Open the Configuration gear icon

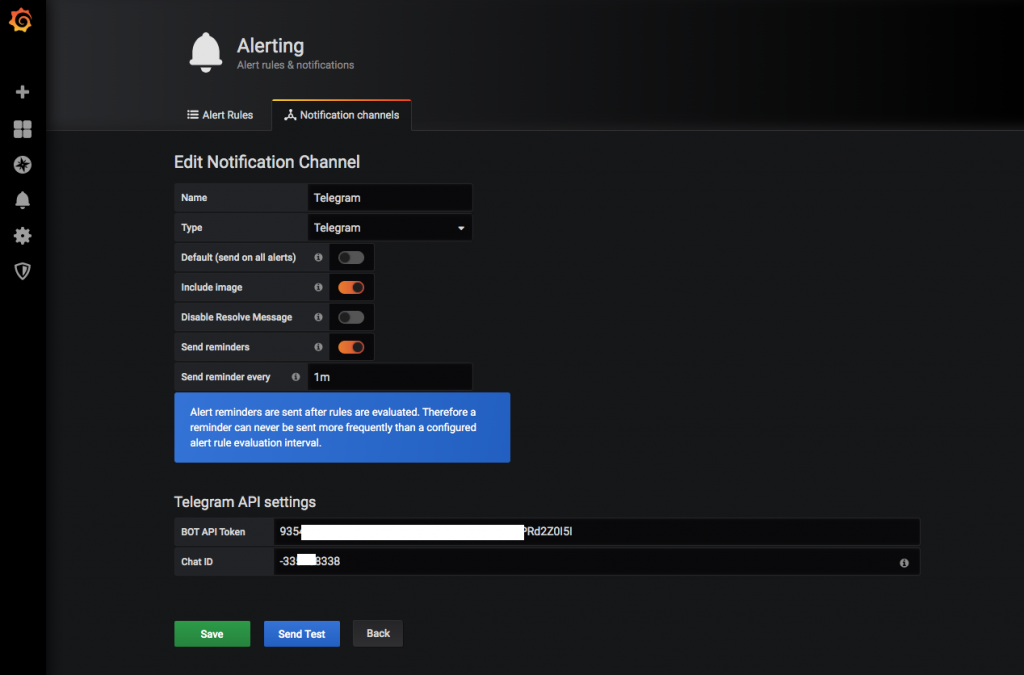pyautogui.click(x=22, y=236)
